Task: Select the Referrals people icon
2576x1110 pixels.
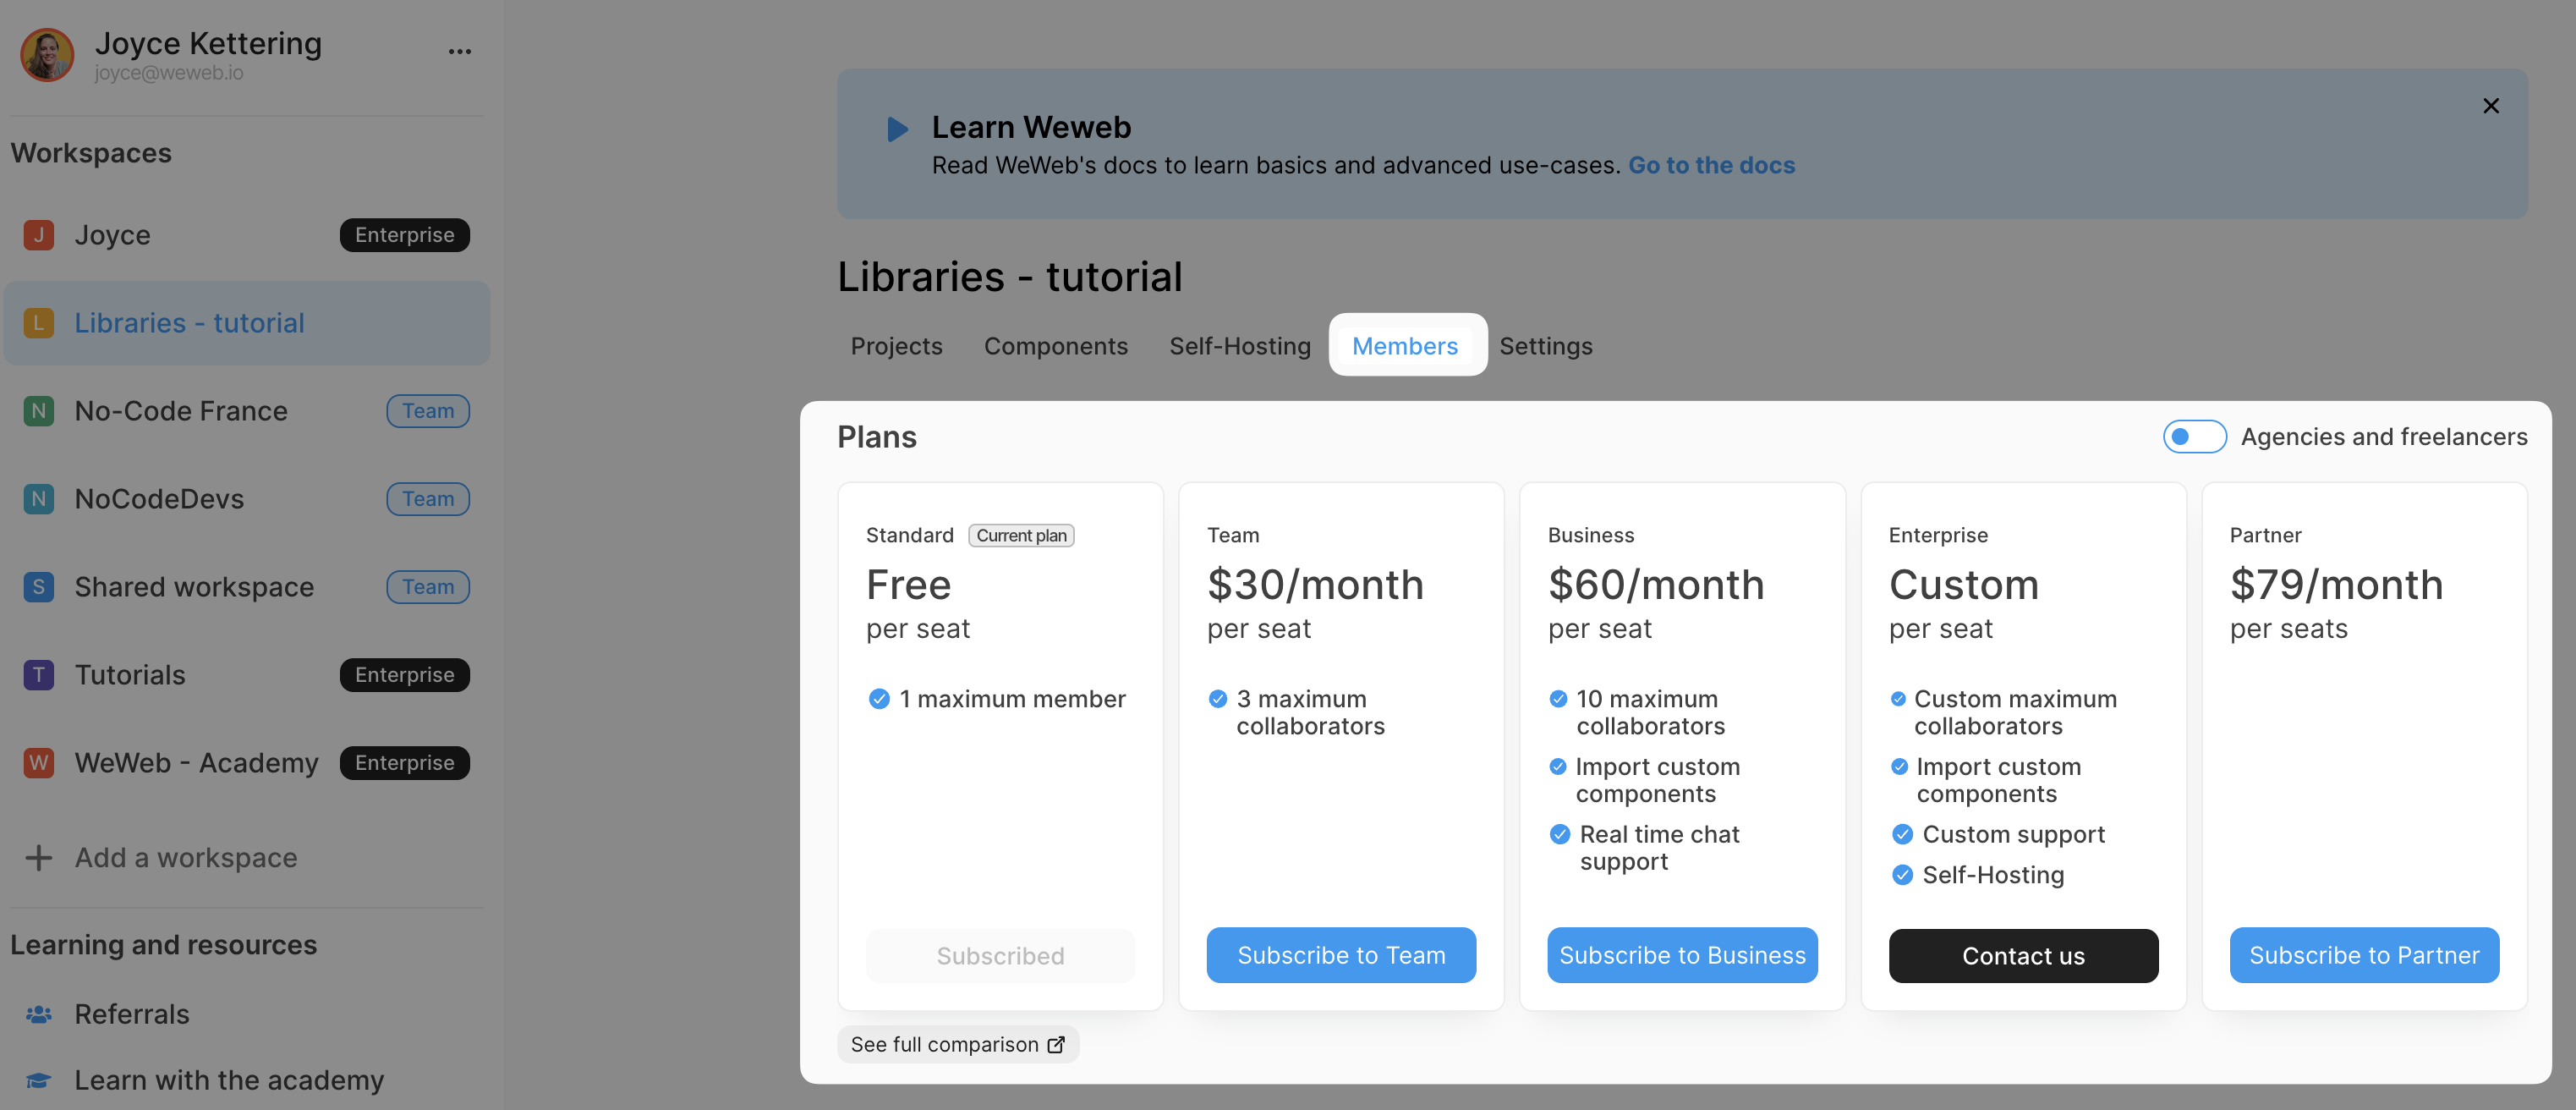Action: 38,1013
